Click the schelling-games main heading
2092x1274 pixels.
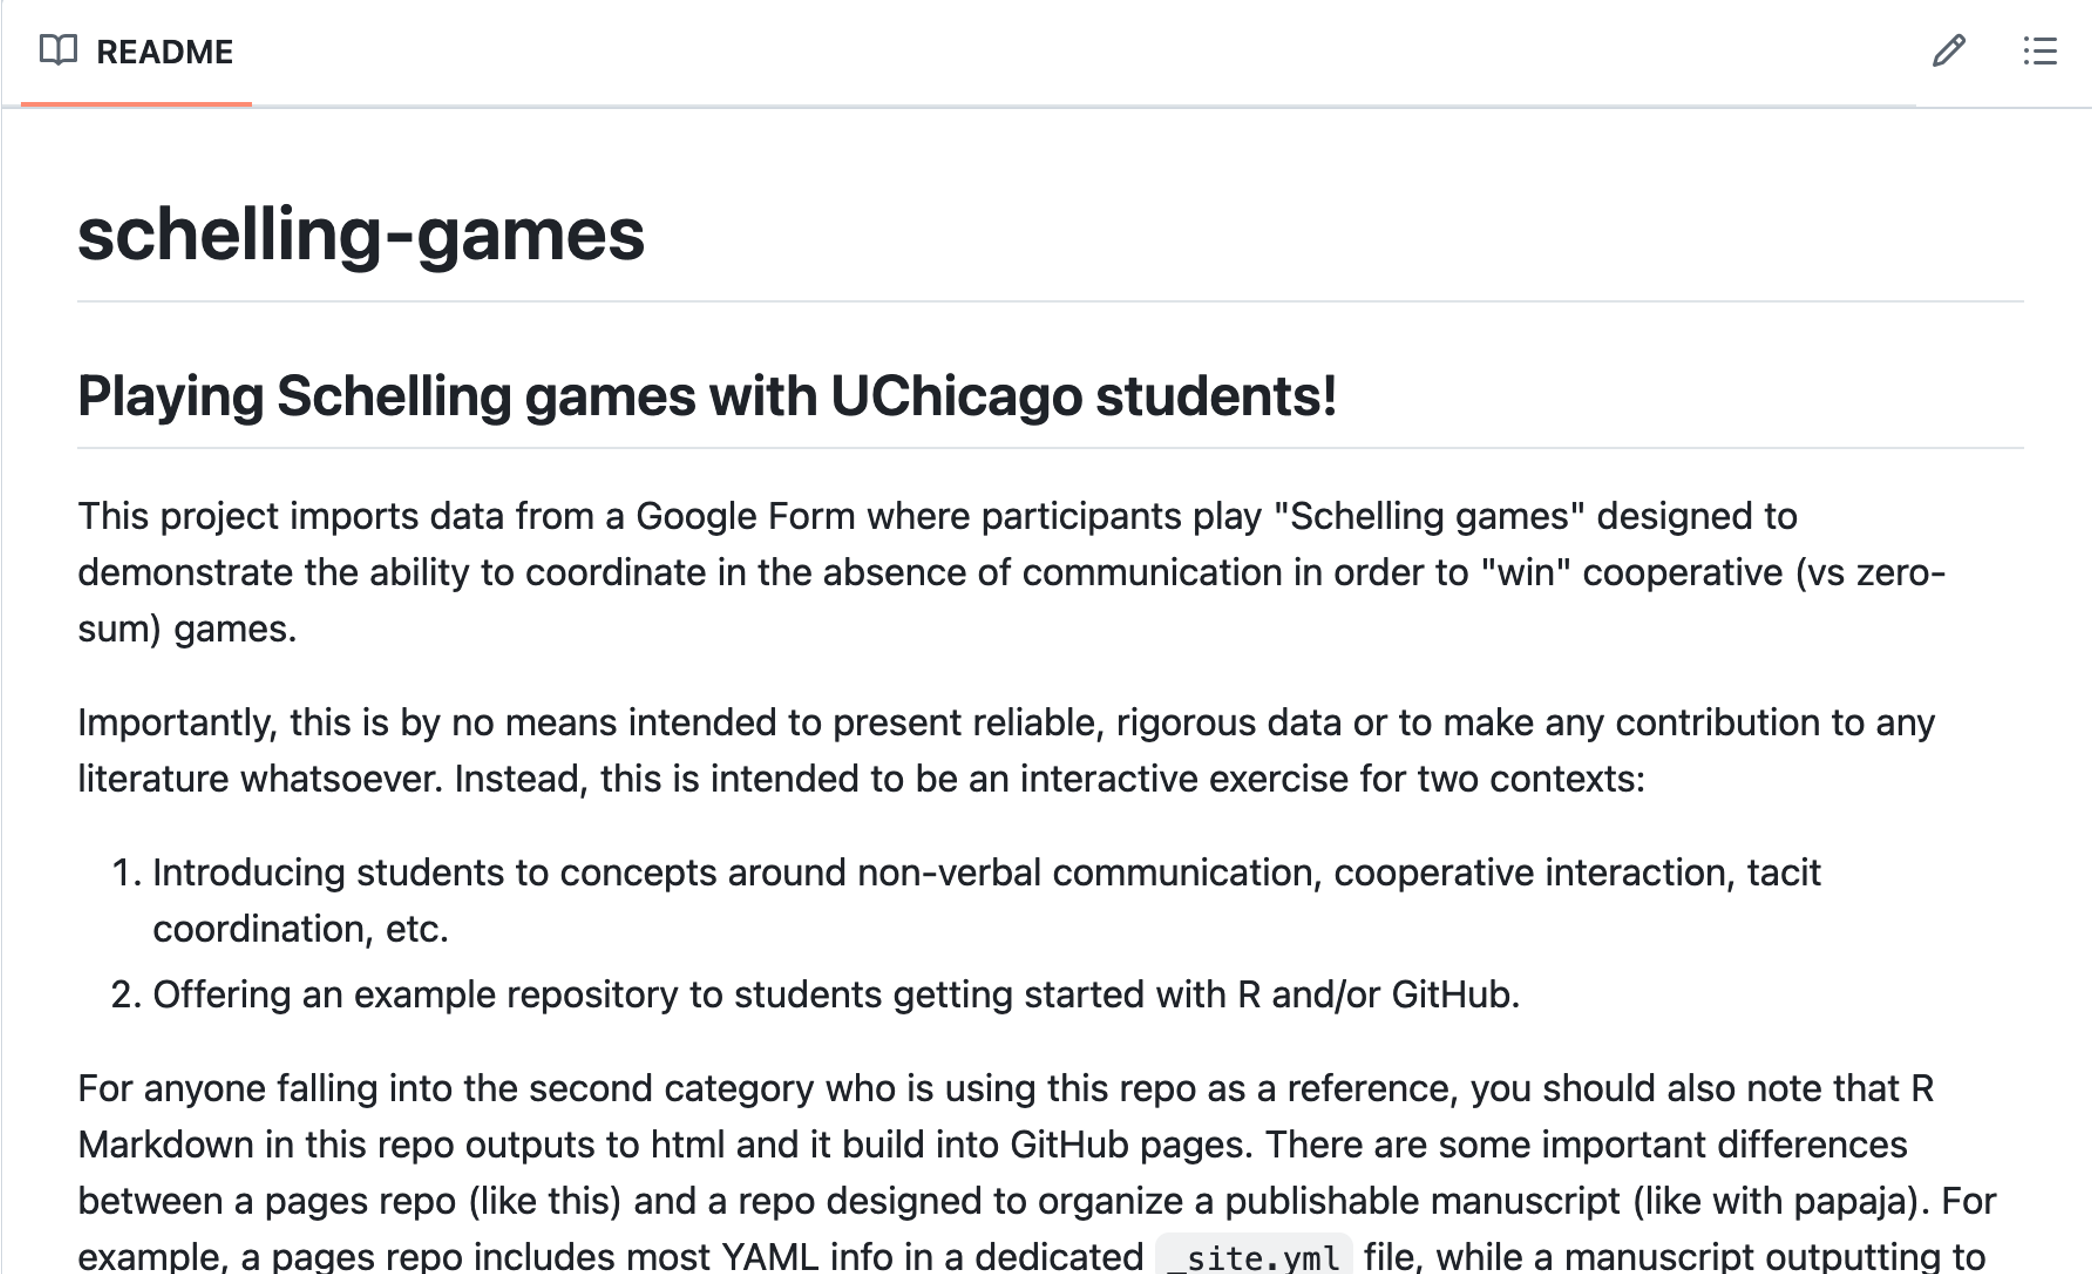(361, 235)
